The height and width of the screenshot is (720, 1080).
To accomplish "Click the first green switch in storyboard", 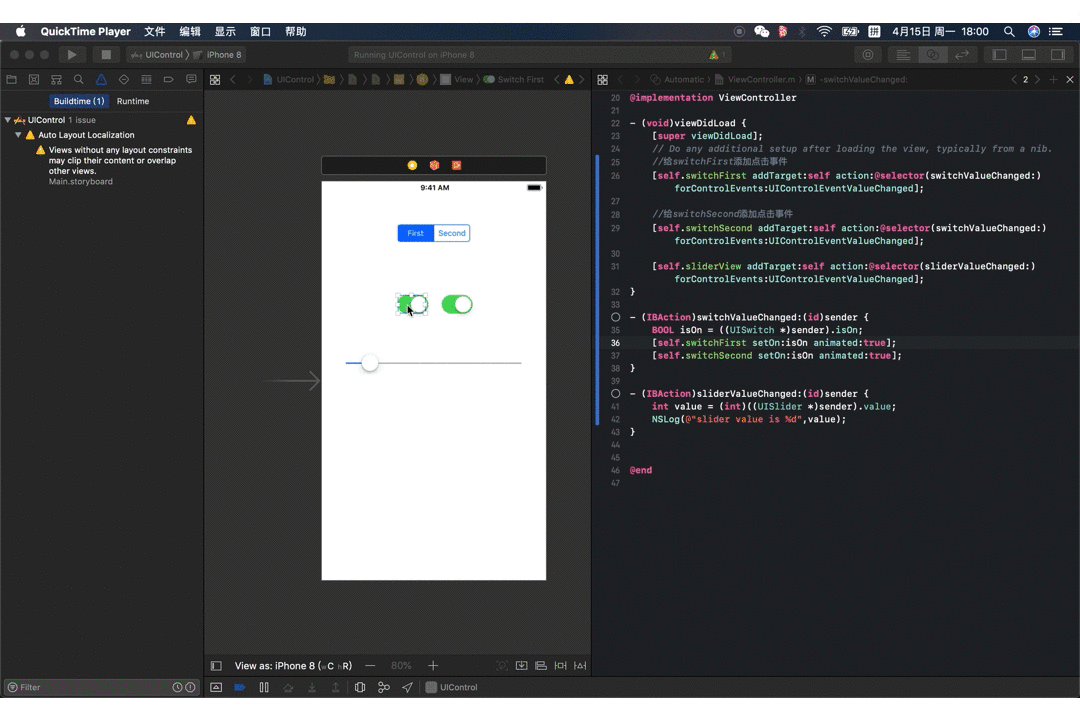I will coord(412,305).
